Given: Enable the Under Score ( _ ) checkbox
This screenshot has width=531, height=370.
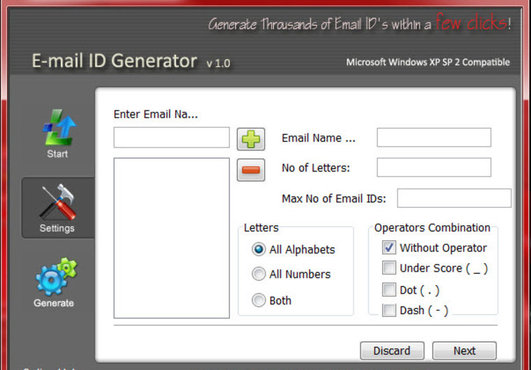Looking at the screenshot, I should (x=389, y=268).
